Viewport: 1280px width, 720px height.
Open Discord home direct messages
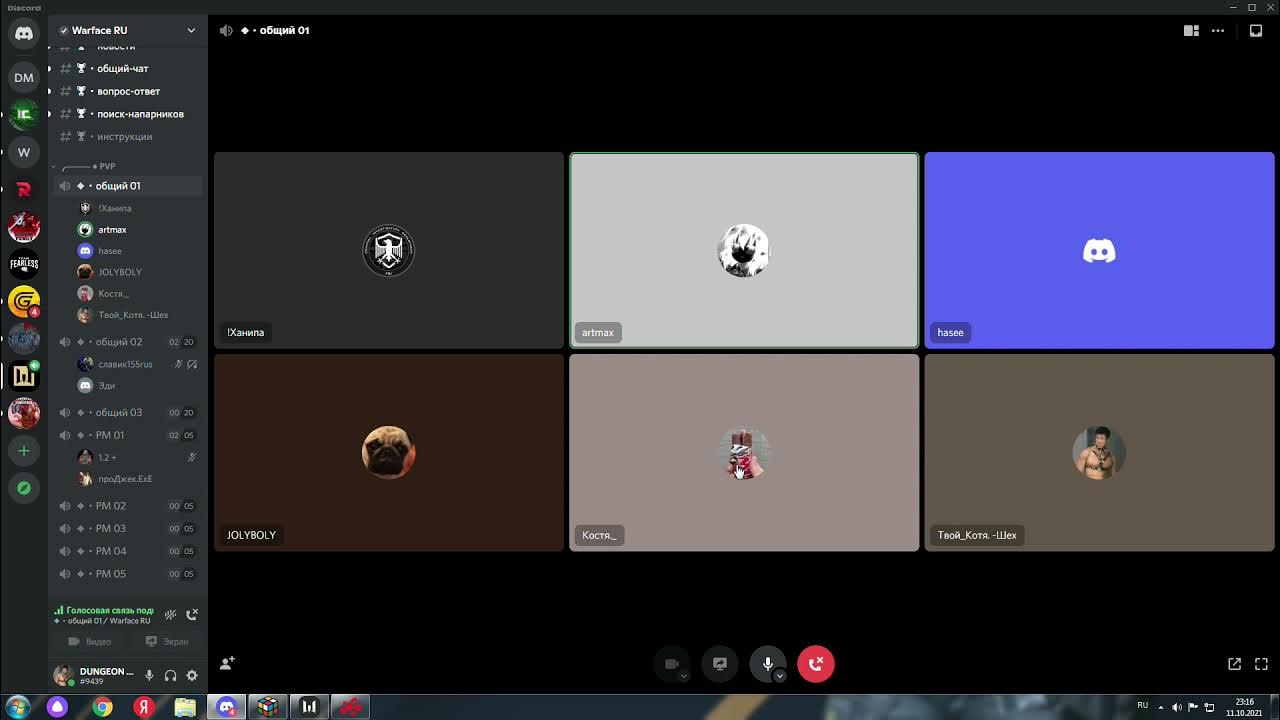pyautogui.click(x=24, y=33)
